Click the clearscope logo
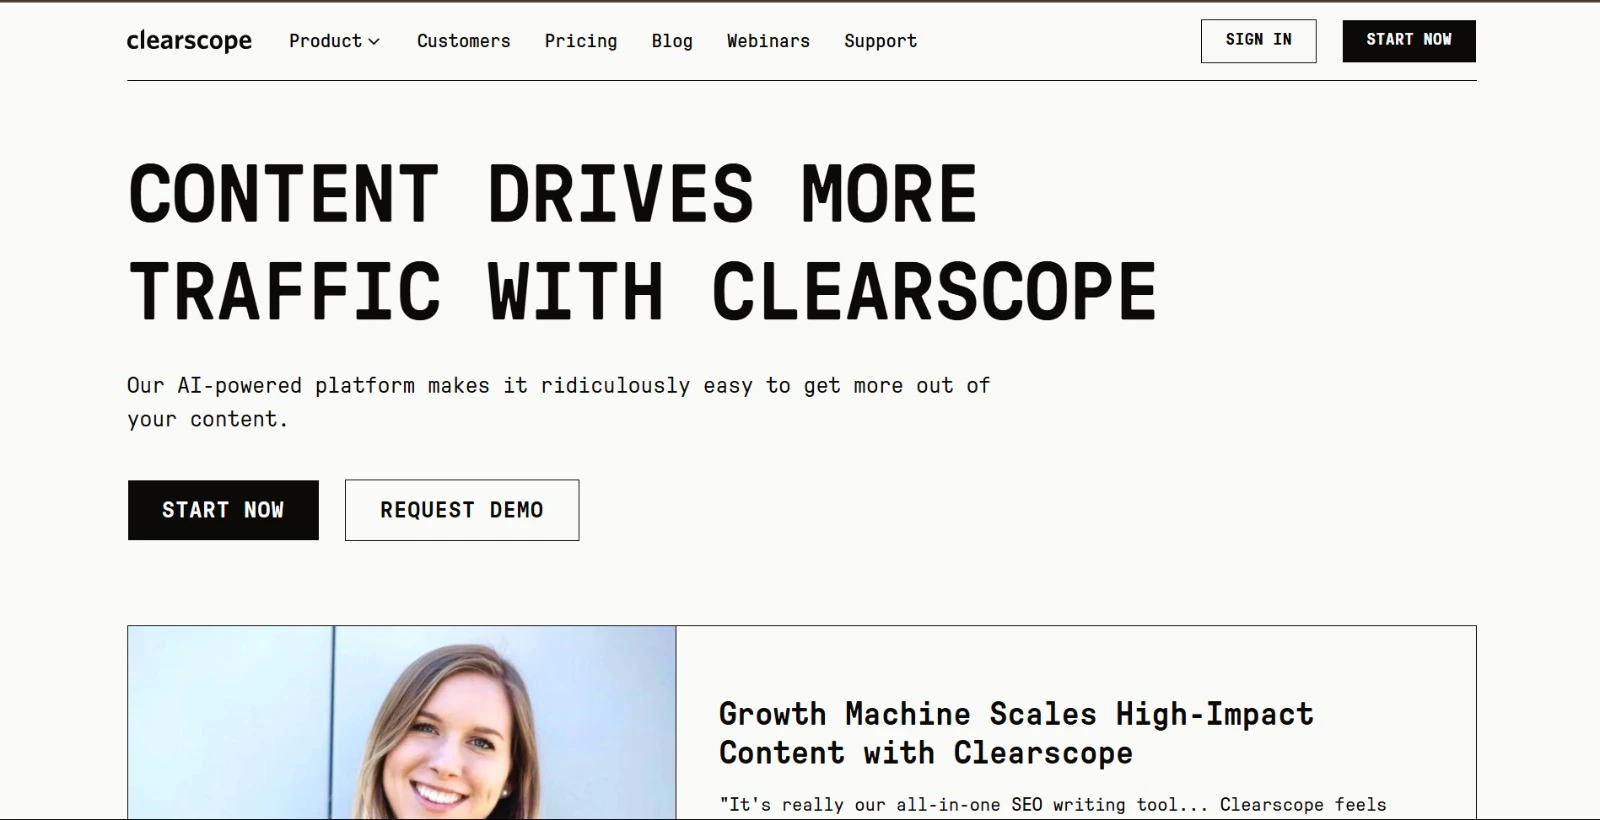 (189, 41)
